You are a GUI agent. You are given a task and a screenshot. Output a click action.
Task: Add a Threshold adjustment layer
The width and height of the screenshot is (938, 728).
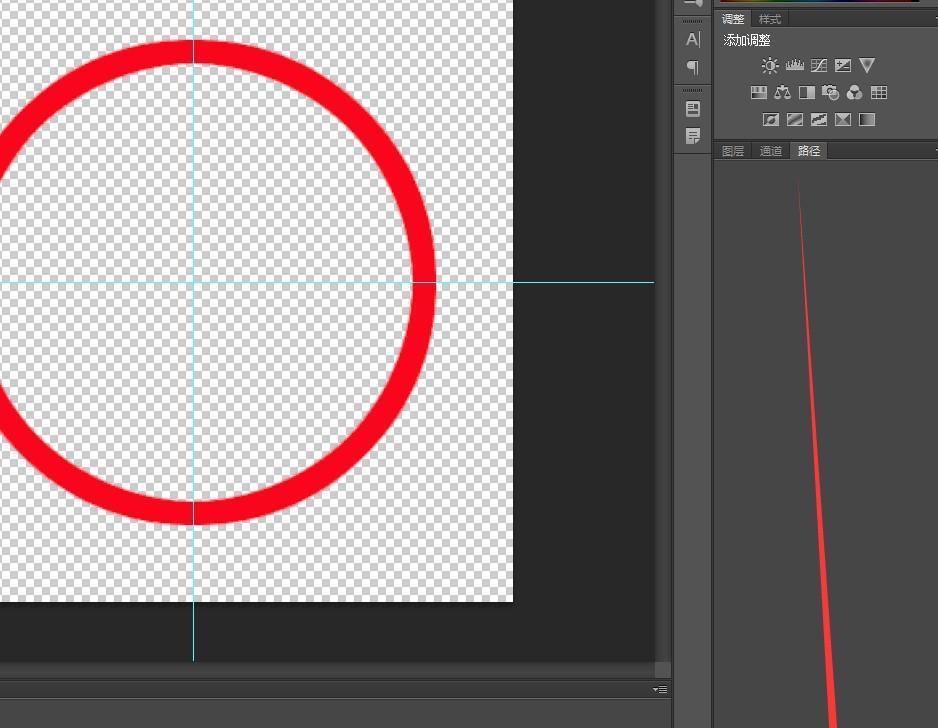click(x=818, y=120)
